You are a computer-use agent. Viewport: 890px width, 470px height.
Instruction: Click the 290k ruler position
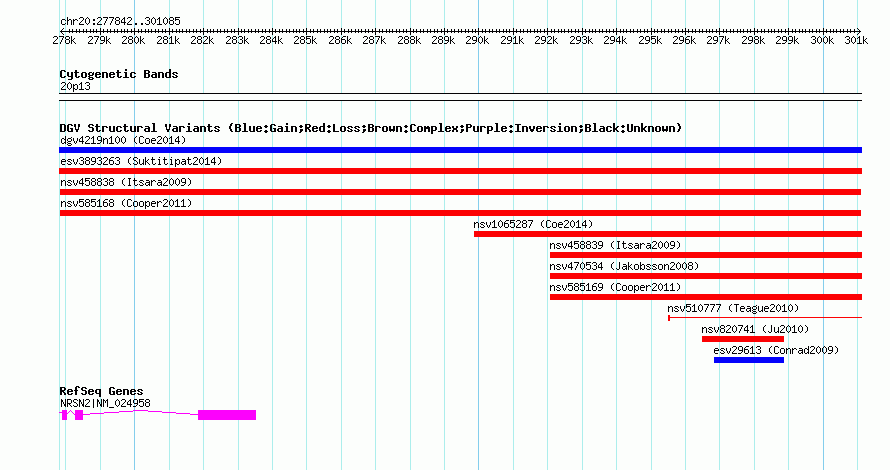pos(477,40)
